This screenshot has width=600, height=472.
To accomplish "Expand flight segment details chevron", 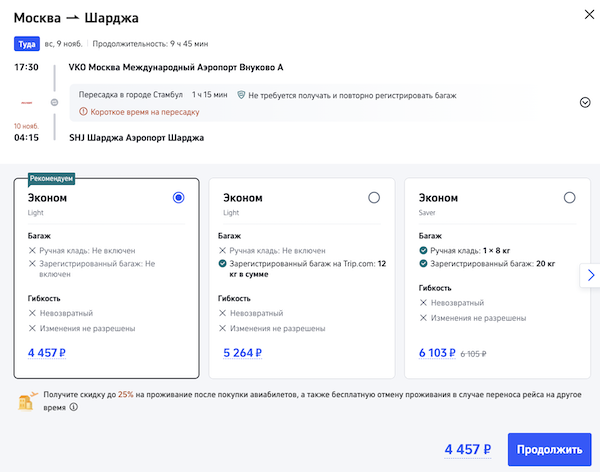I will (x=585, y=102).
